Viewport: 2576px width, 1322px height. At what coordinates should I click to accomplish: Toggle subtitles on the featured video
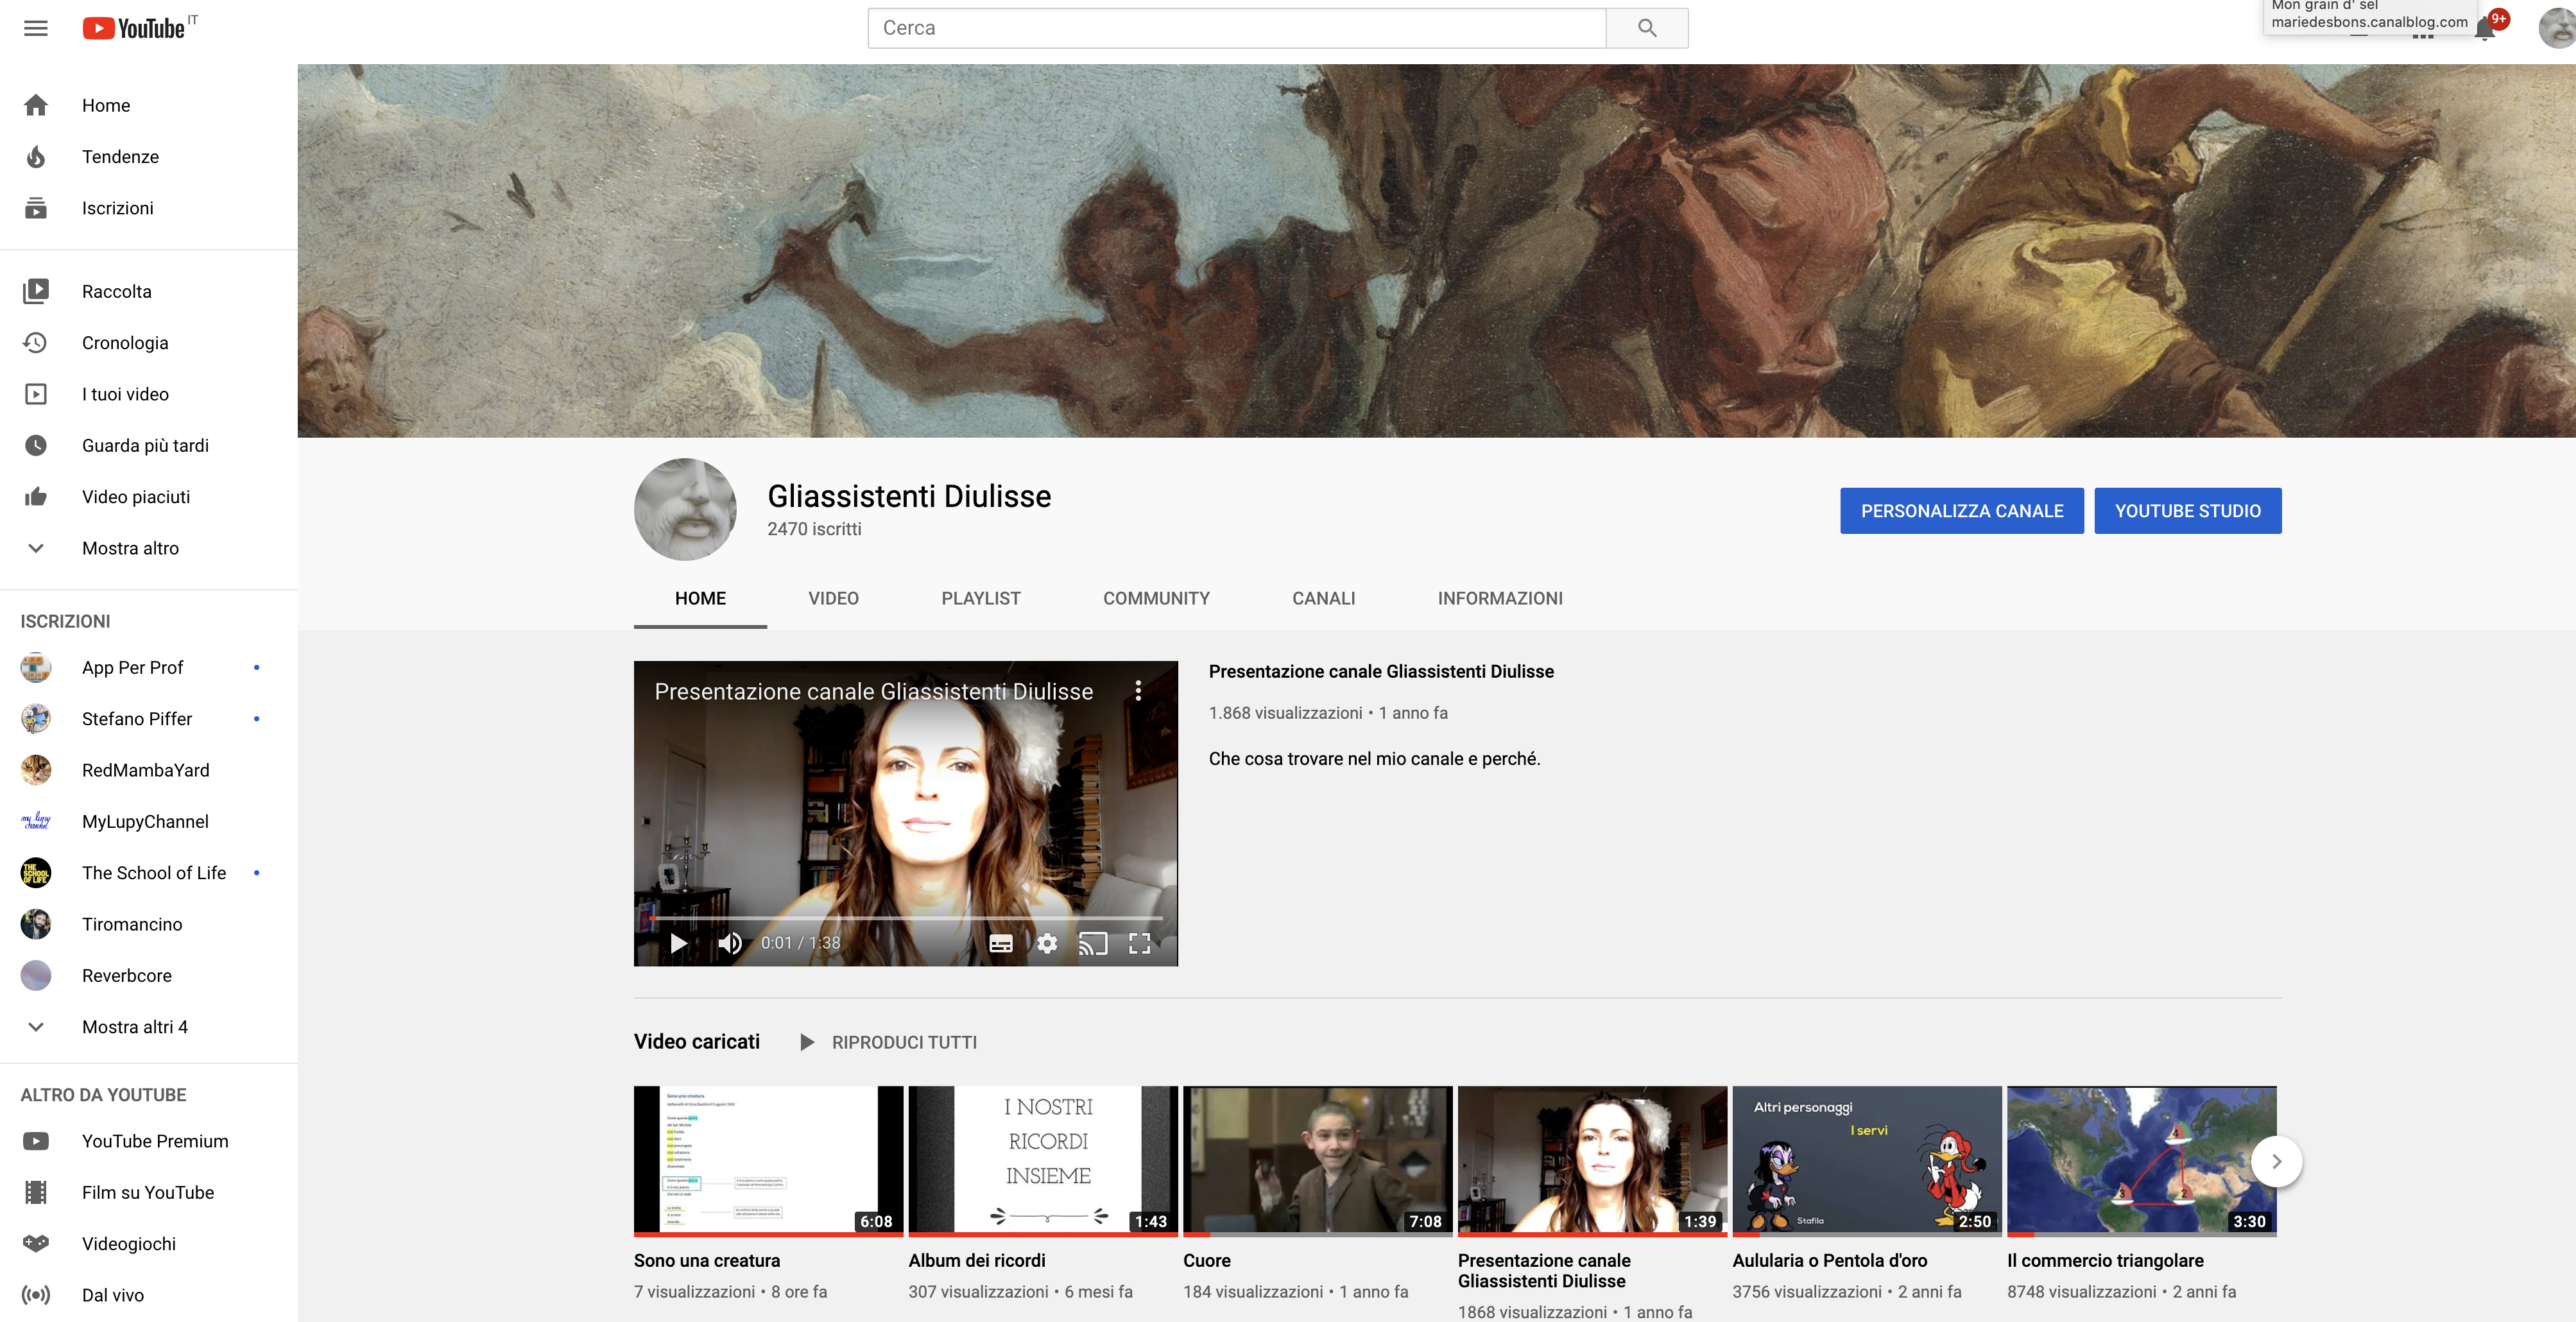coord(1001,943)
